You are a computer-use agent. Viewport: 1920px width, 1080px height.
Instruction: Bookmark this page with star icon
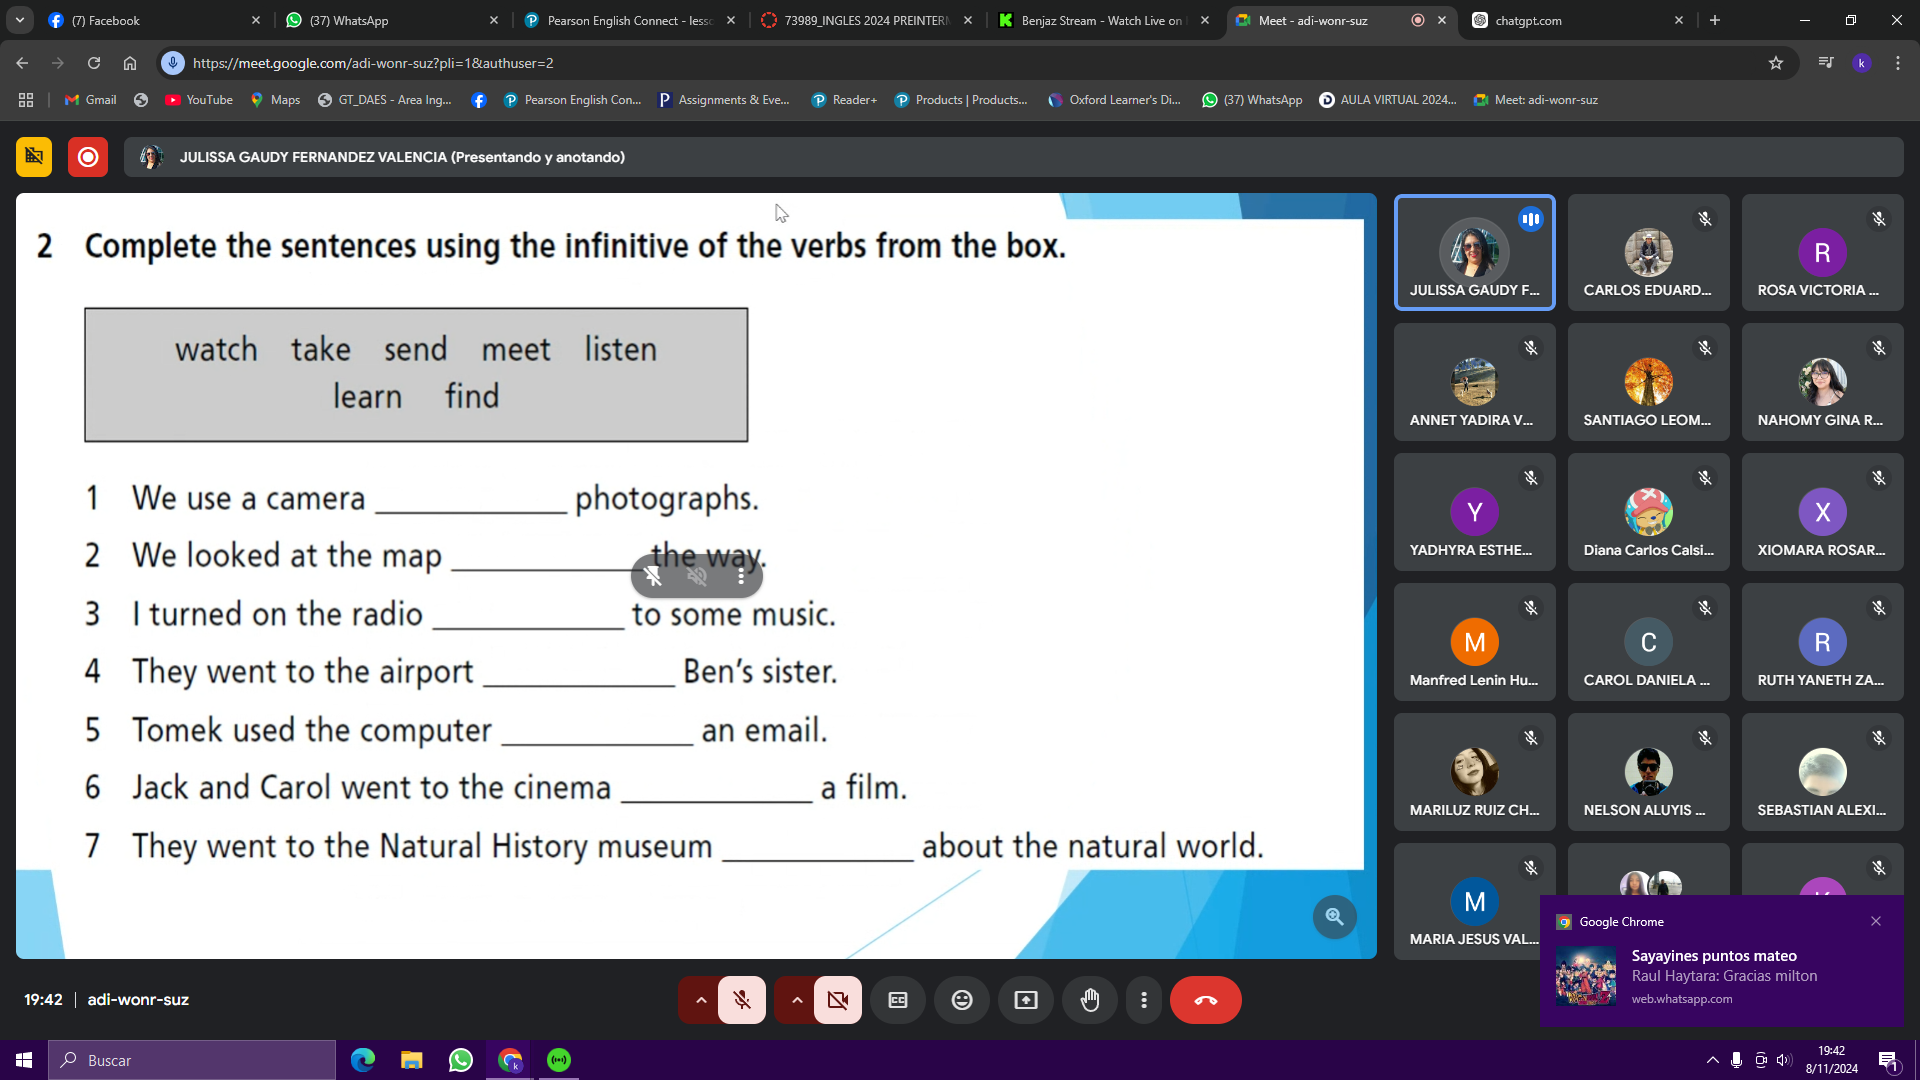(1776, 63)
